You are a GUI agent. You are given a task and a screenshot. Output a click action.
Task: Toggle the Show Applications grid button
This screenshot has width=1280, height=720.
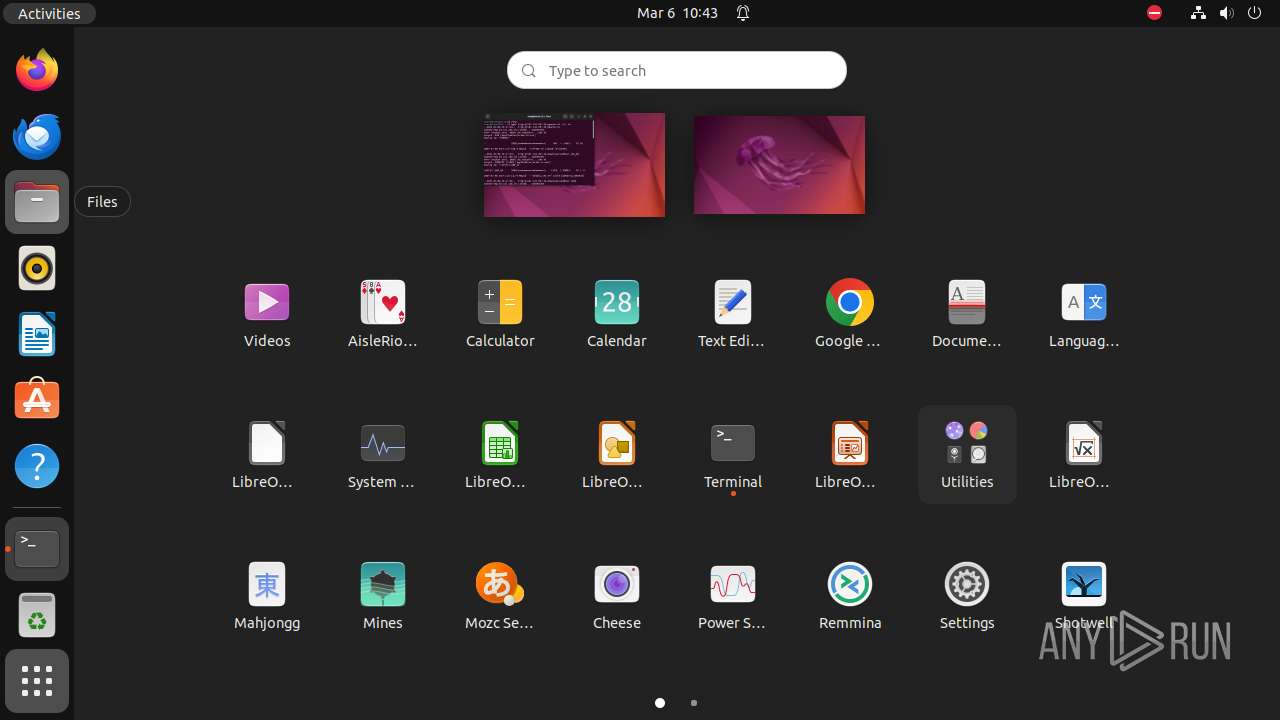[37, 681]
